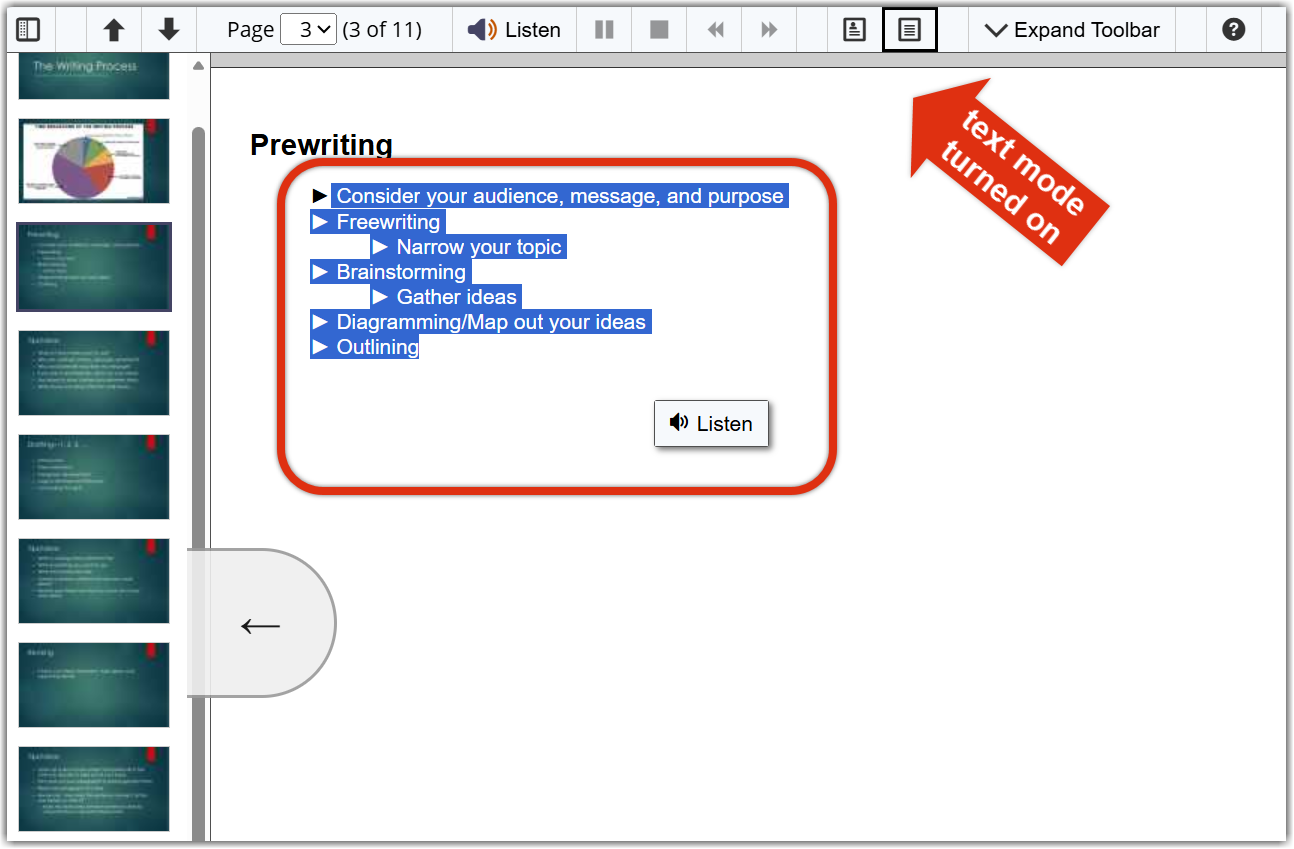Toggle the text mode view button
The image size is (1294, 849).
point(909,30)
